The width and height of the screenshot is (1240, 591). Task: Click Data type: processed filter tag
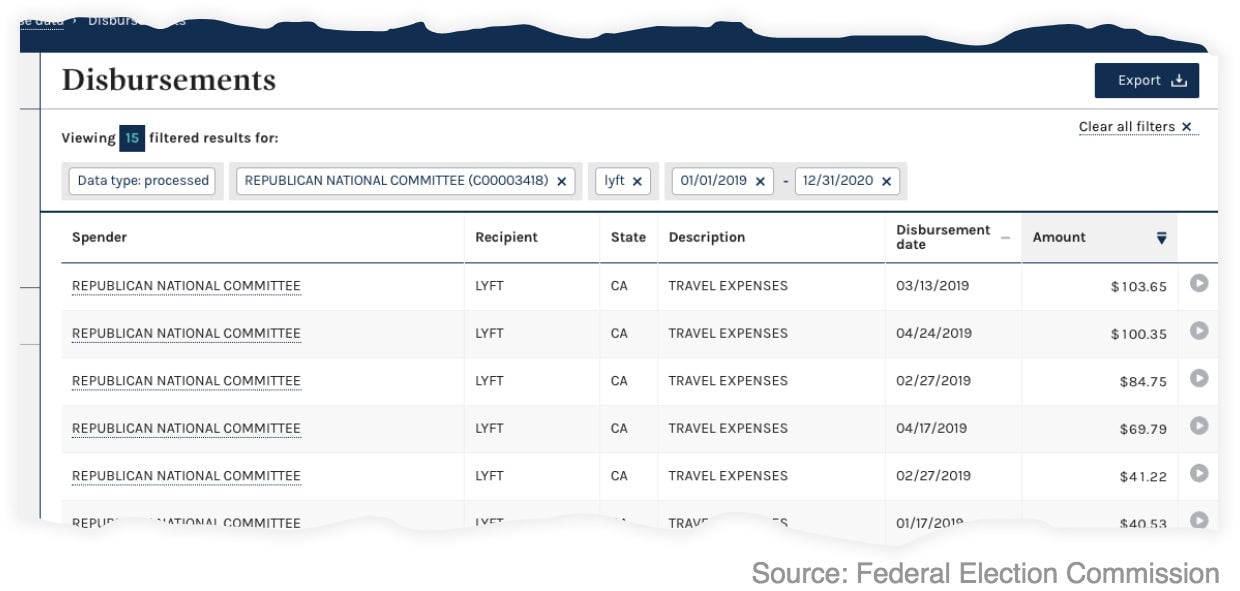[x=143, y=181]
